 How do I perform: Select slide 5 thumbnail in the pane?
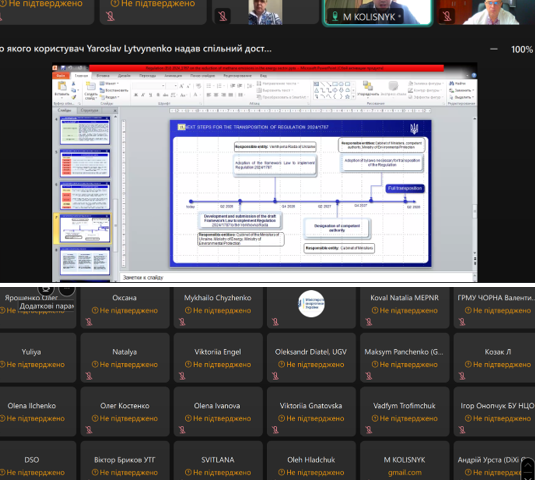pos(85,163)
